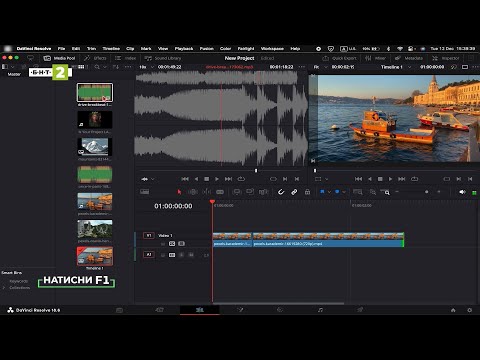Open the blue marker color dropdown
Screen dimensions: 480x360
click(x=344, y=192)
